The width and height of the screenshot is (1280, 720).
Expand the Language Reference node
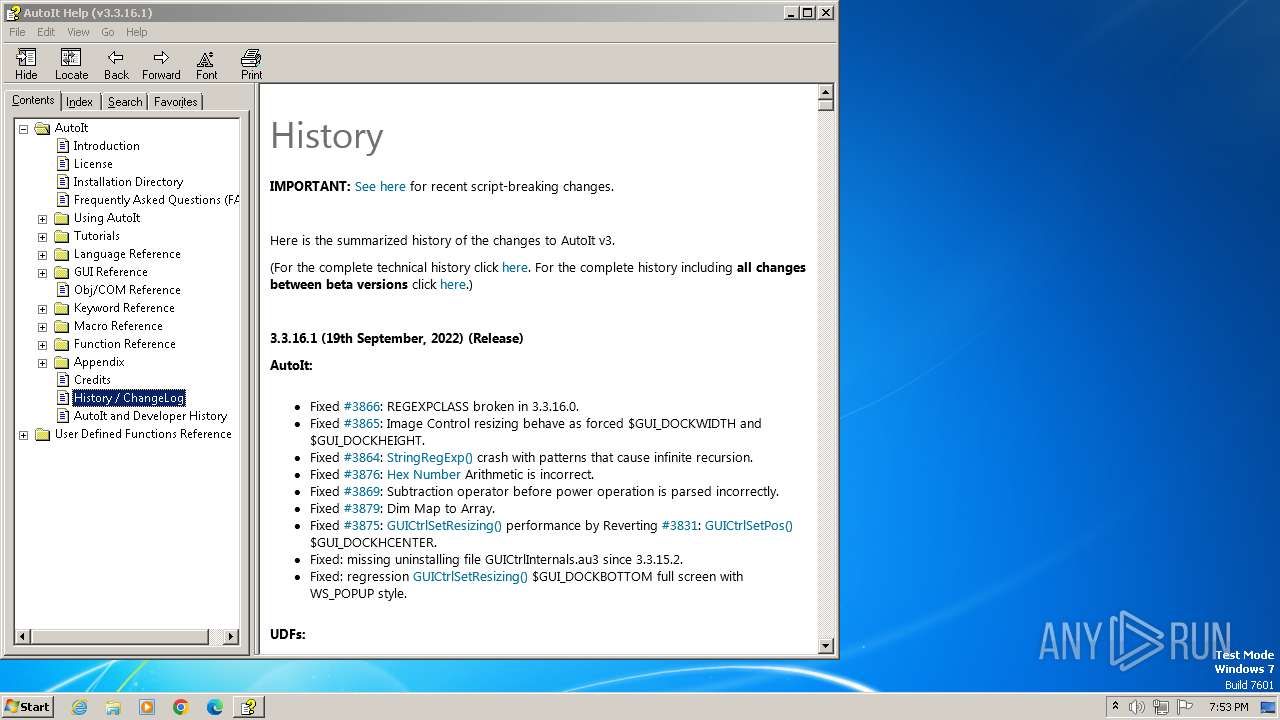42,254
